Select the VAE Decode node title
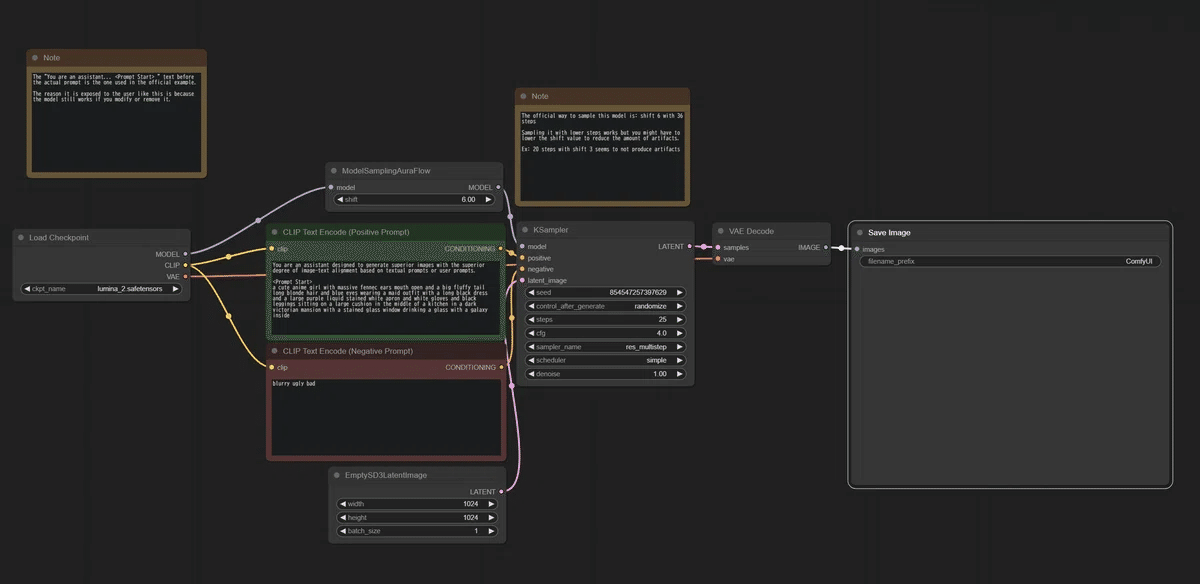Viewport: 1200px width, 584px height. pos(752,231)
